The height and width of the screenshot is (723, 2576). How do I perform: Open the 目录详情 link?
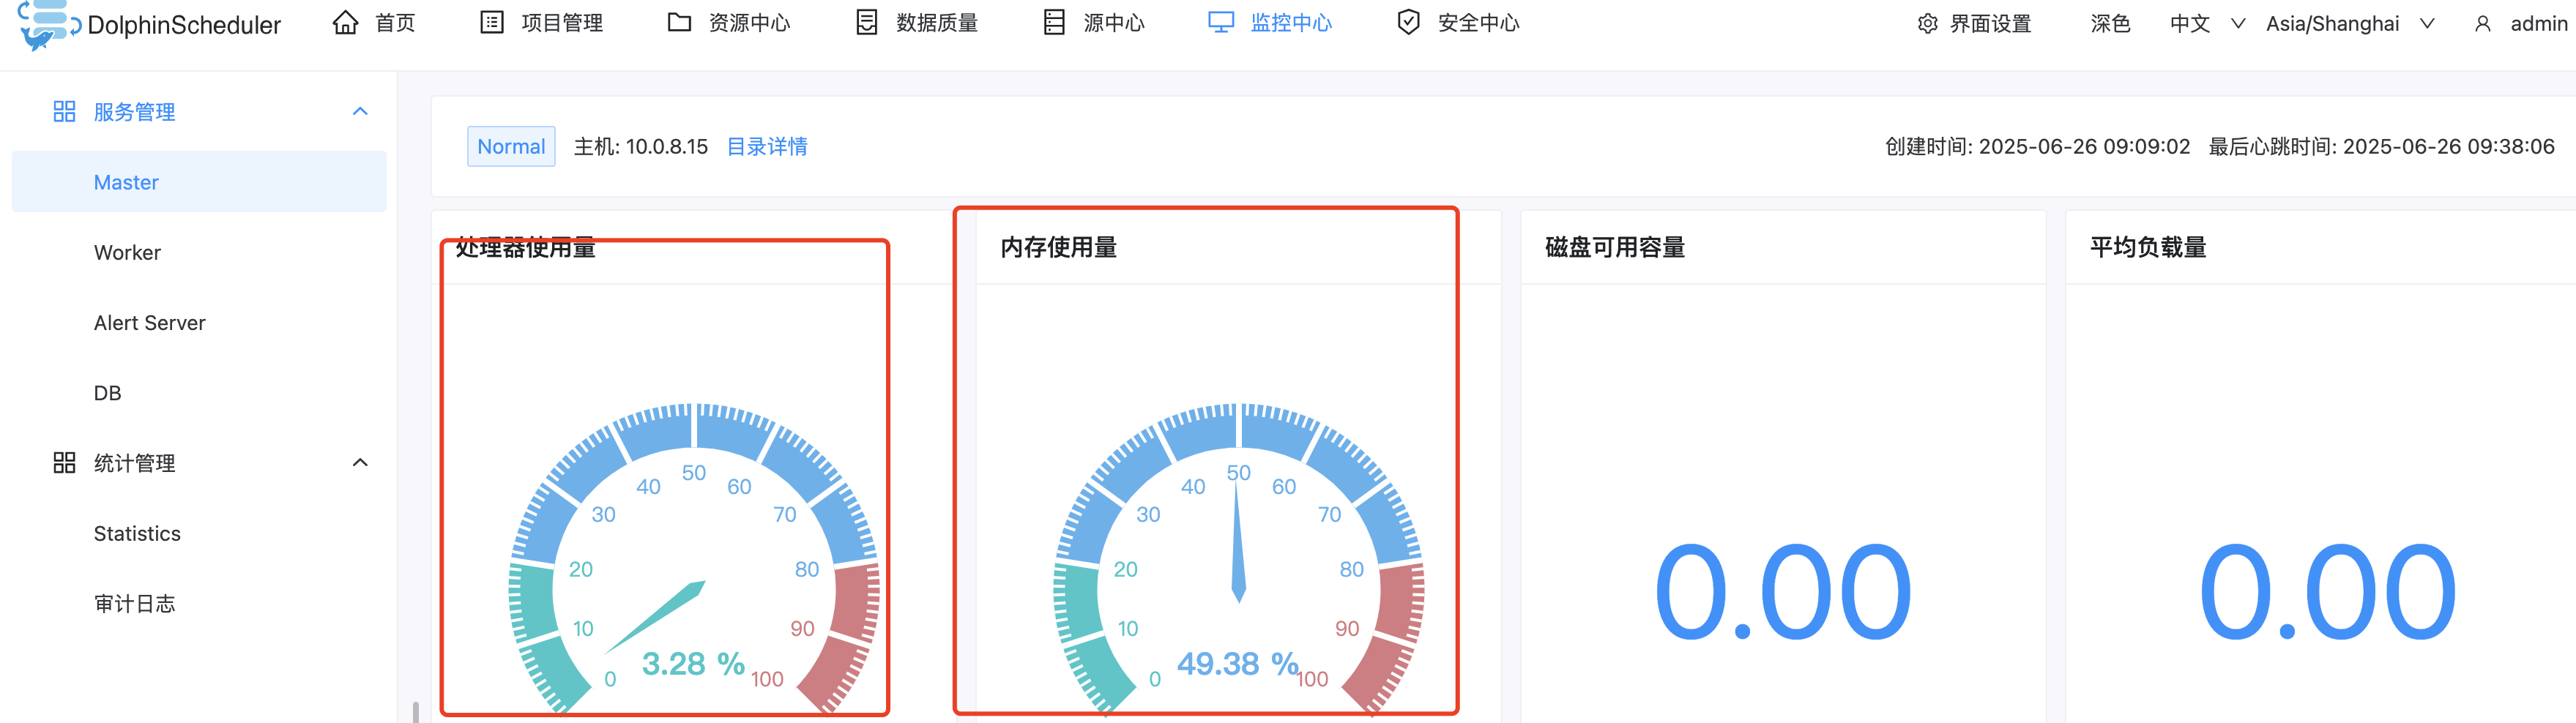pos(766,147)
